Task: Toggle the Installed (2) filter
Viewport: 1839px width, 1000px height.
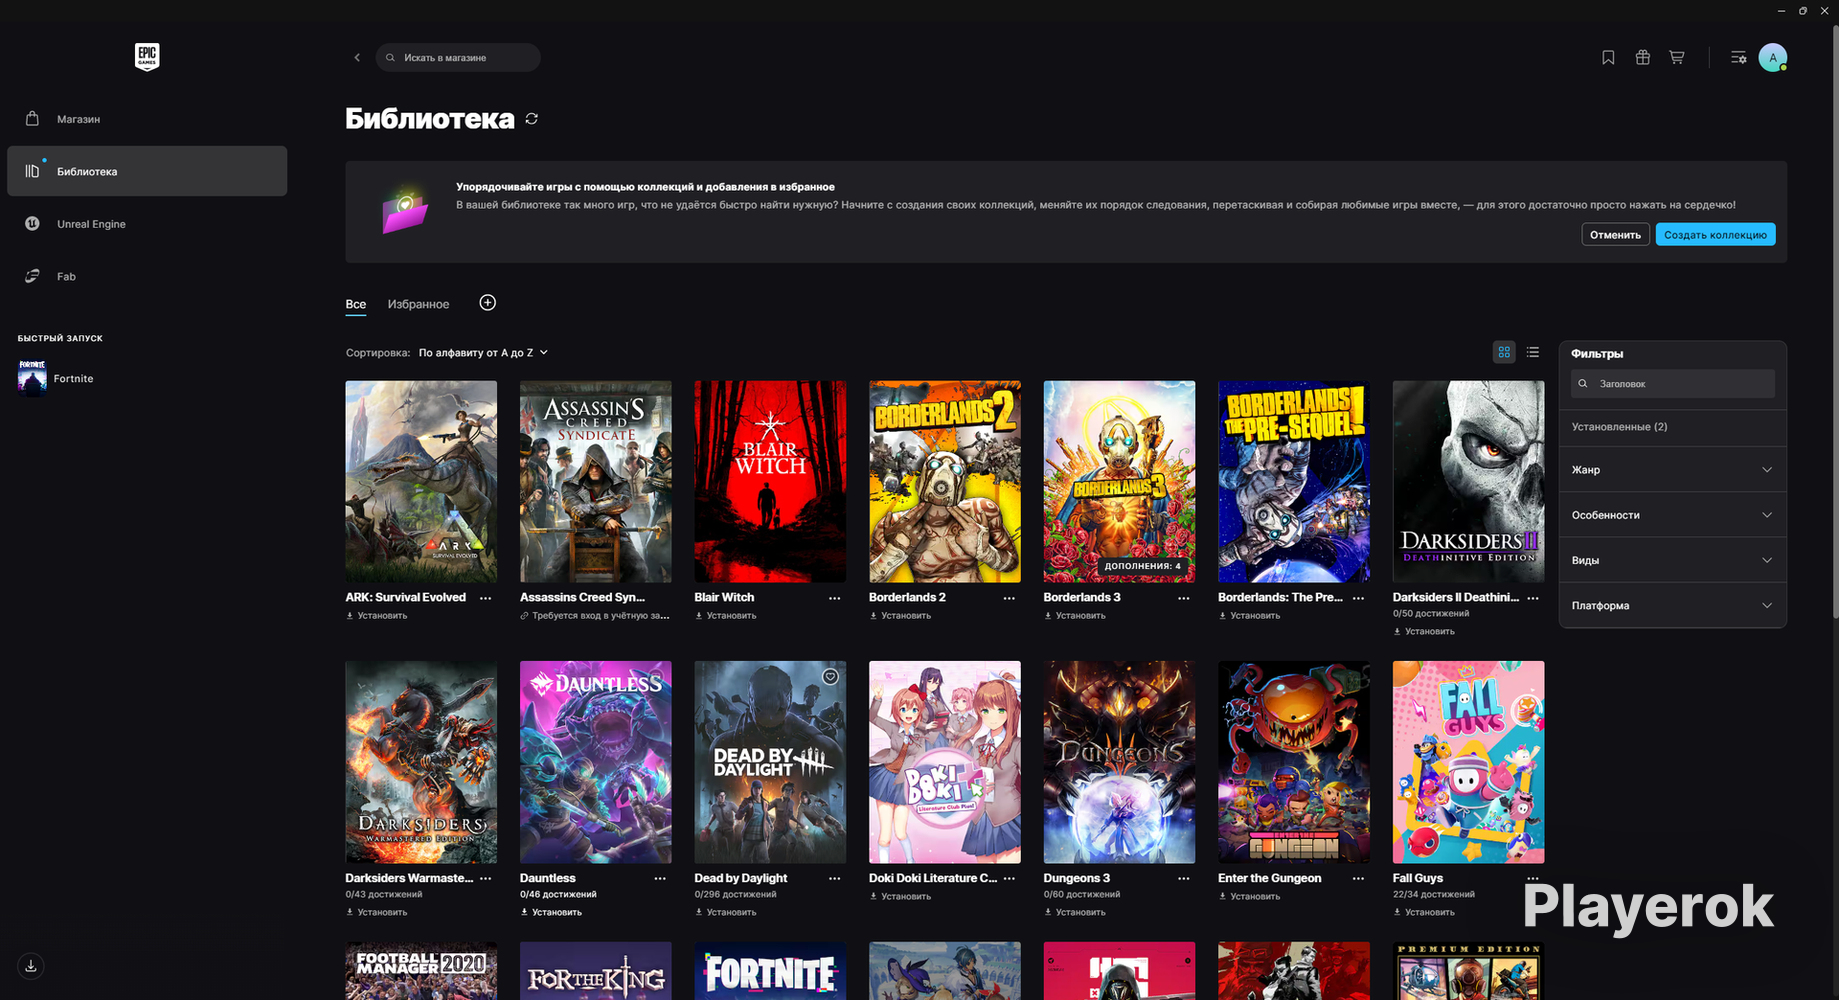Action: (1672, 427)
